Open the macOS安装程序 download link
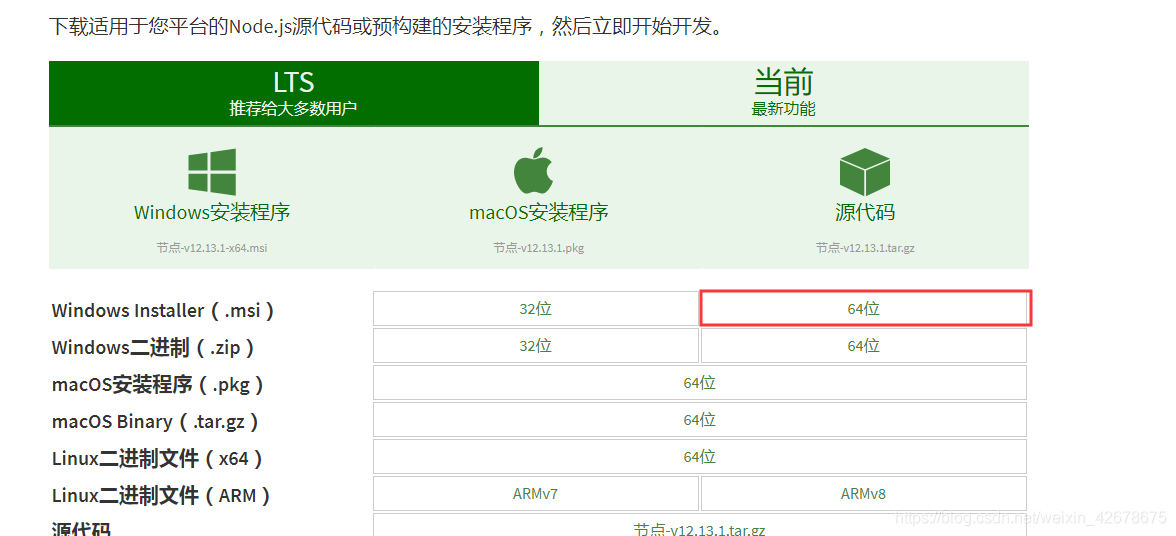Screen dimensions: 1176x536 coord(538,212)
